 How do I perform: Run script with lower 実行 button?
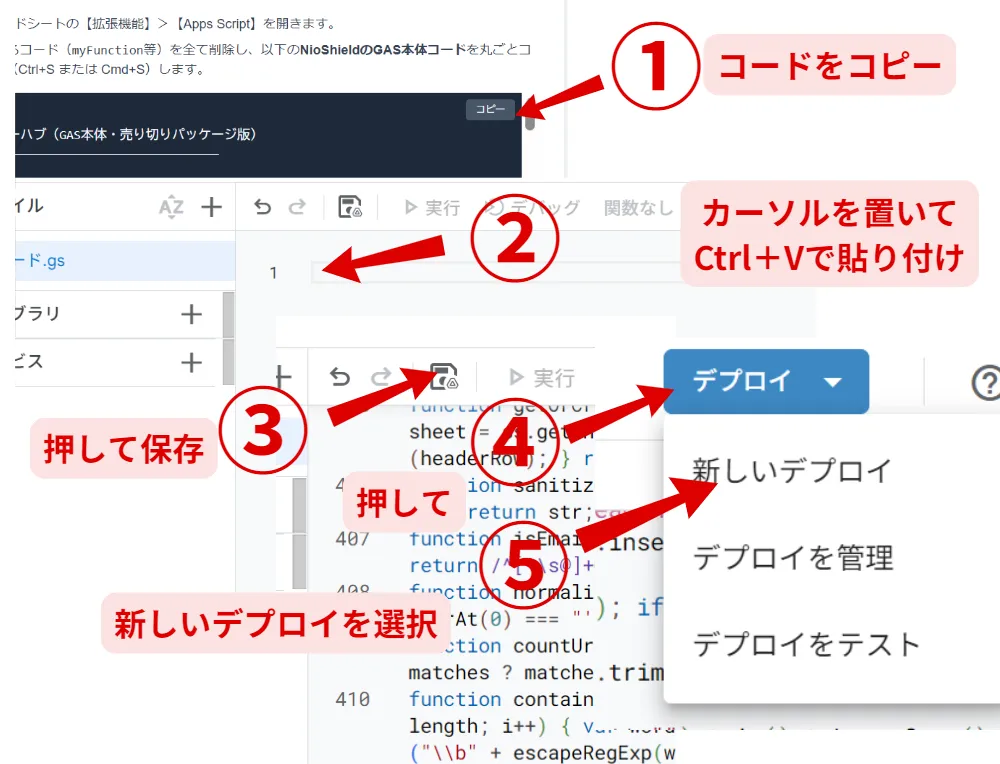(542, 378)
